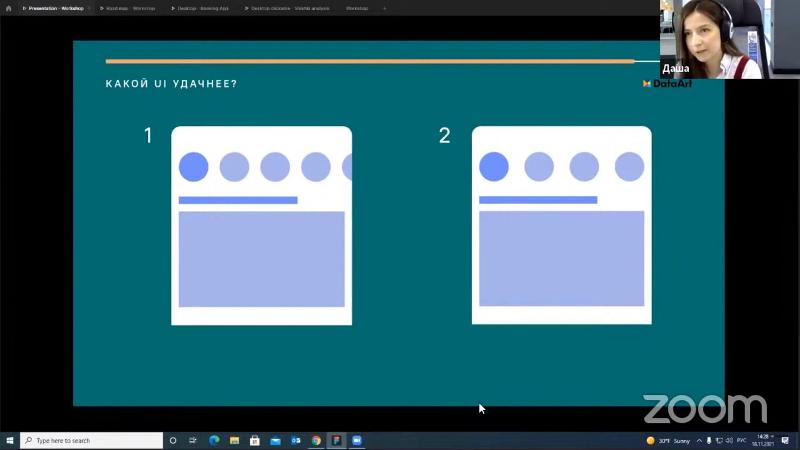Open the Zoom app from taskbar
Image resolution: width=800 pixels, height=450 pixels.
tap(357, 440)
